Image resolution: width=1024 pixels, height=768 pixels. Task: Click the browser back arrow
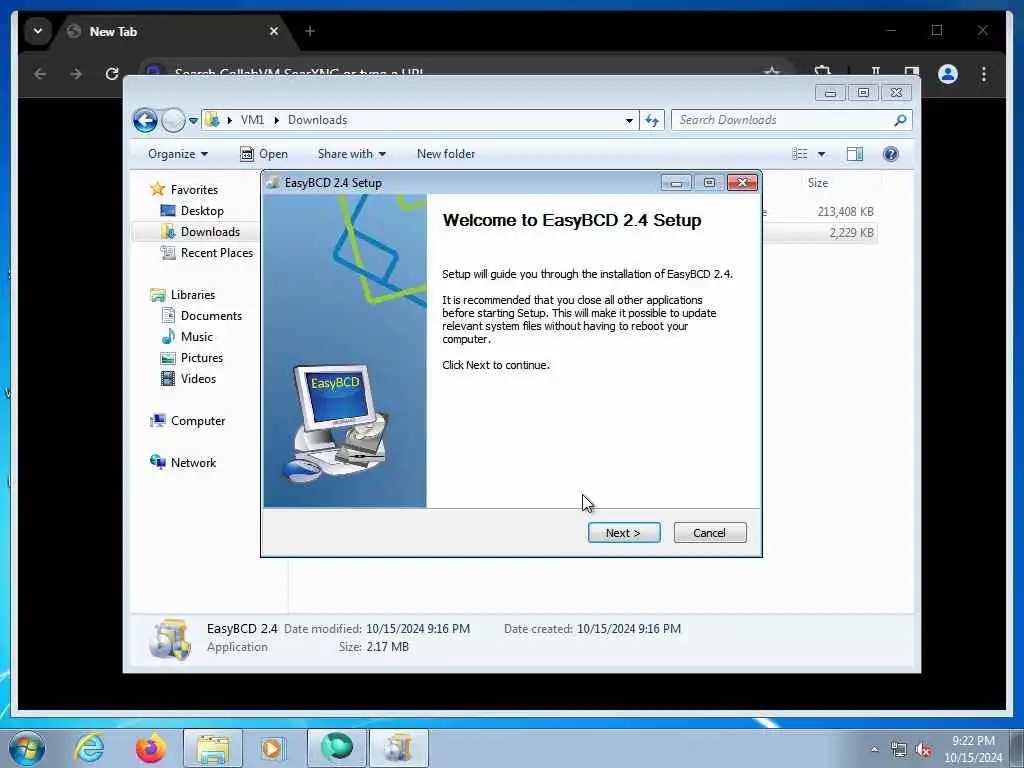point(40,74)
